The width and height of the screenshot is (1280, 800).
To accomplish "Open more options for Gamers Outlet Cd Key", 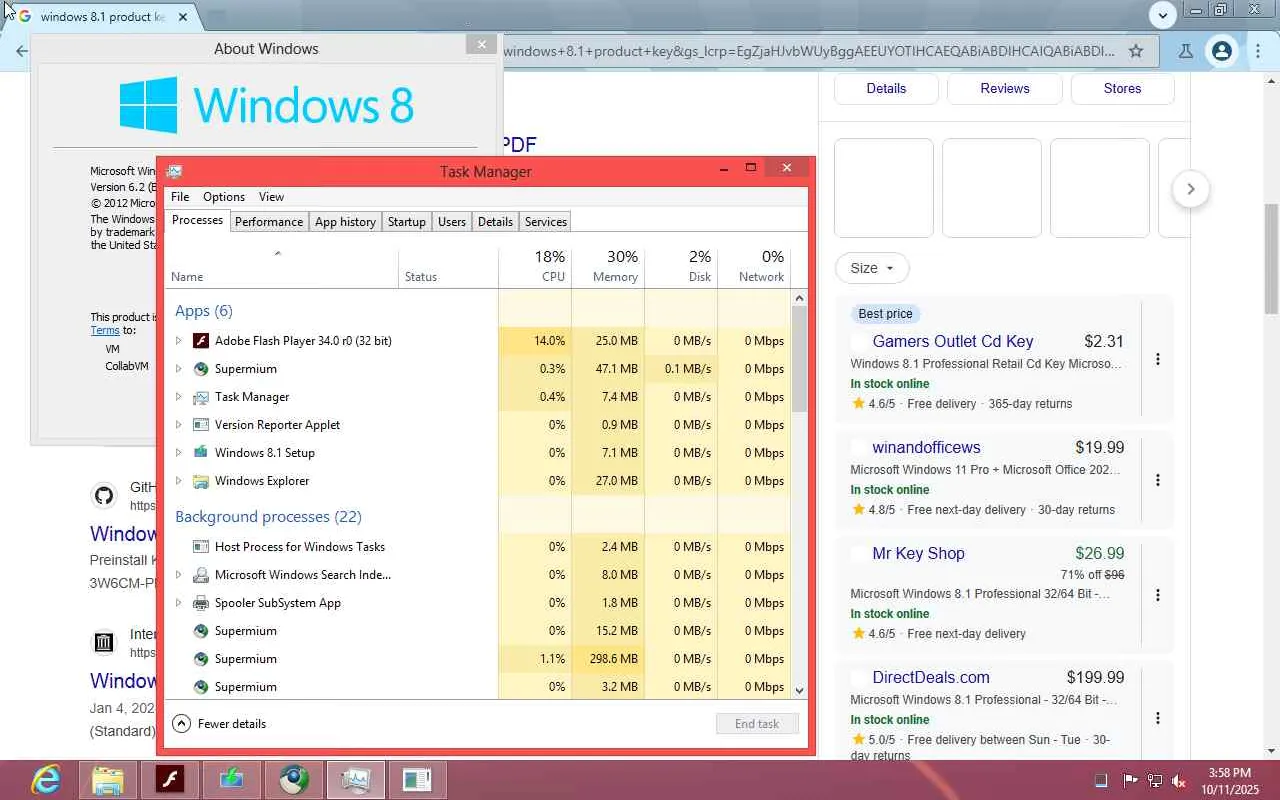I will pos(1158,359).
